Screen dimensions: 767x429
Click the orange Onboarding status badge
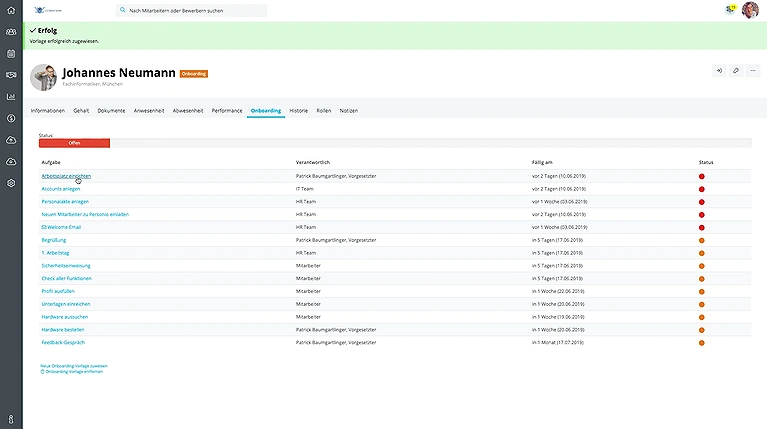pyautogui.click(x=194, y=74)
